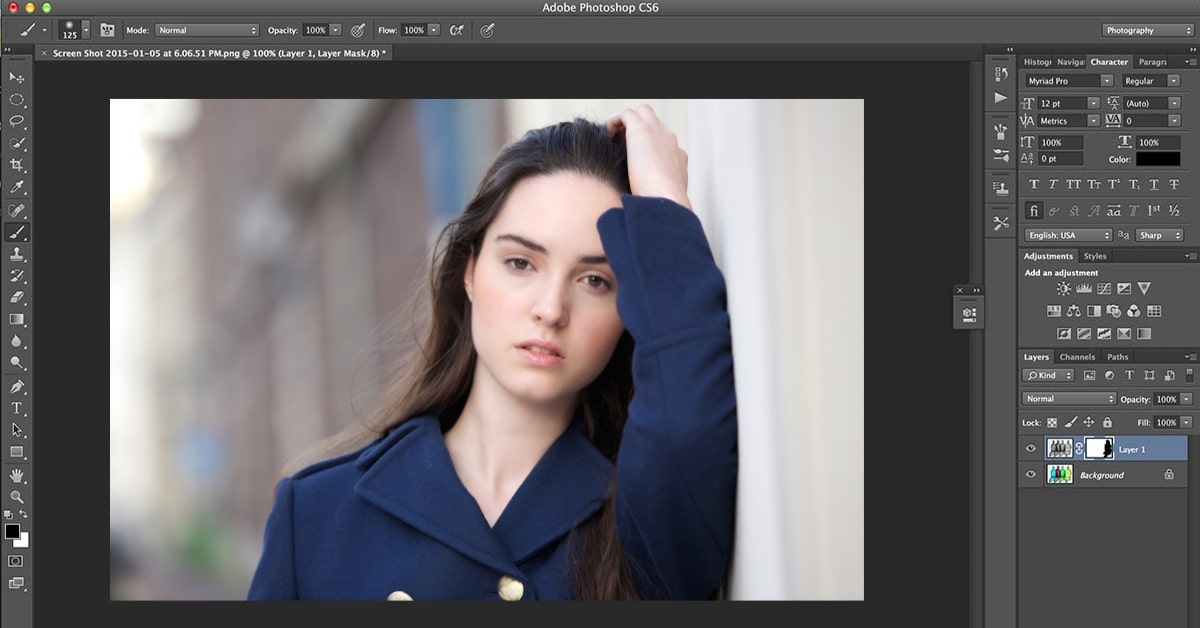Screen dimensions: 1200x628
Task: Toggle Strikethrough text style
Action: pos(1174,185)
